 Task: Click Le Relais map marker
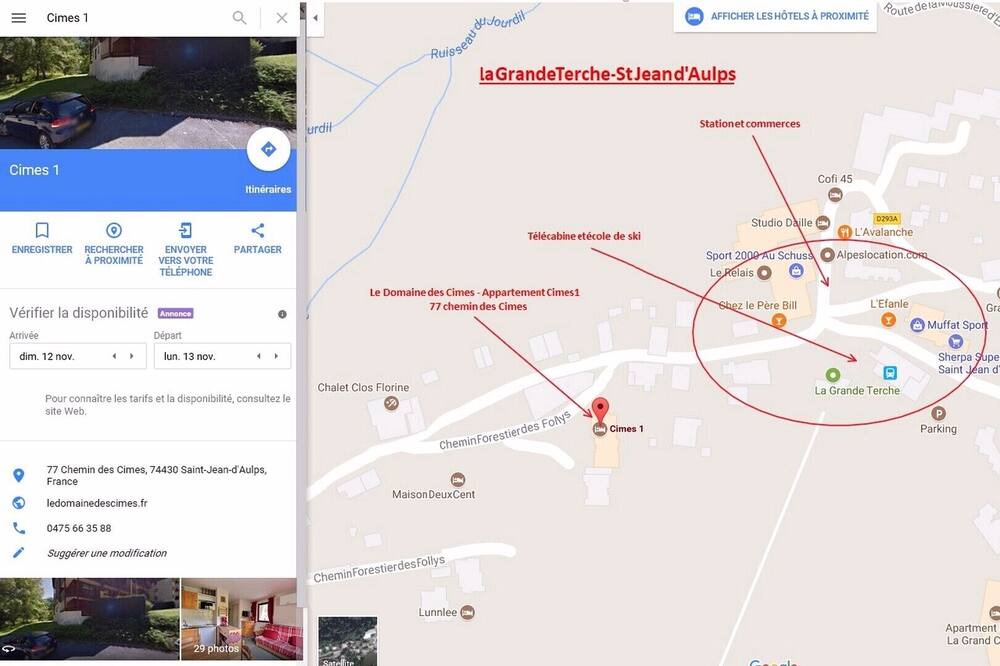click(764, 273)
